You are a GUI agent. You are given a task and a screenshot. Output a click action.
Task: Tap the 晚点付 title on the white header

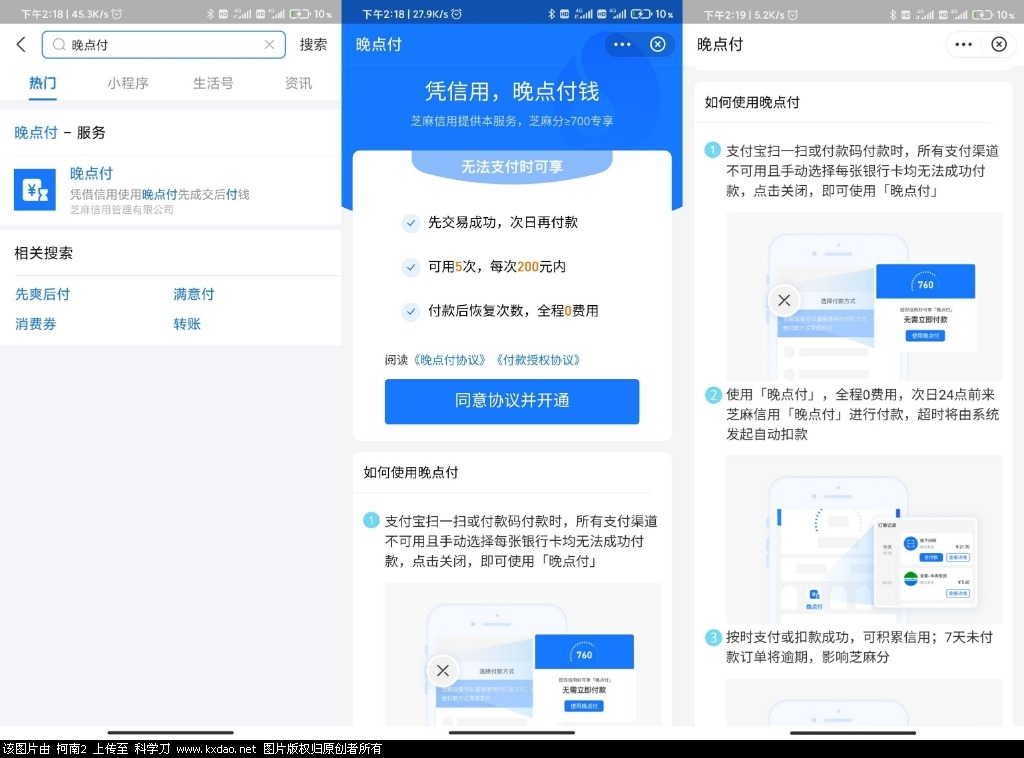tap(720, 44)
